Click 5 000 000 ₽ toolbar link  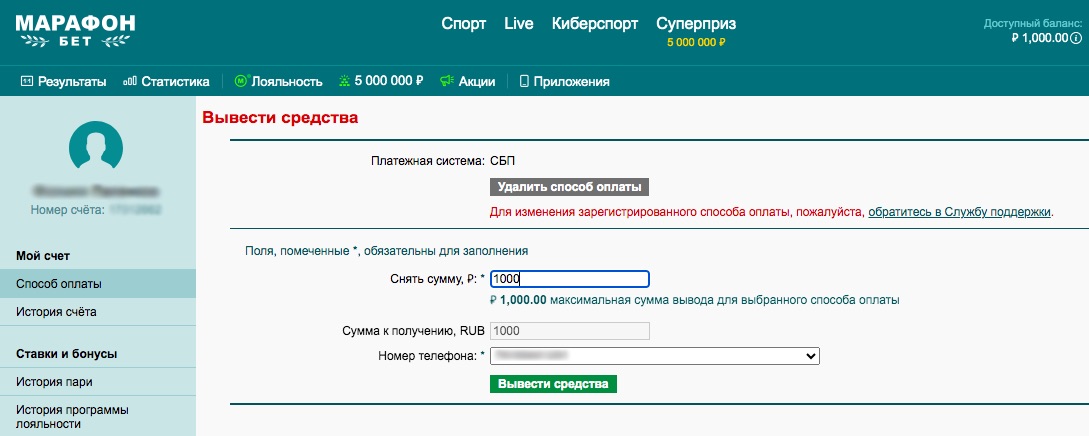389,81
